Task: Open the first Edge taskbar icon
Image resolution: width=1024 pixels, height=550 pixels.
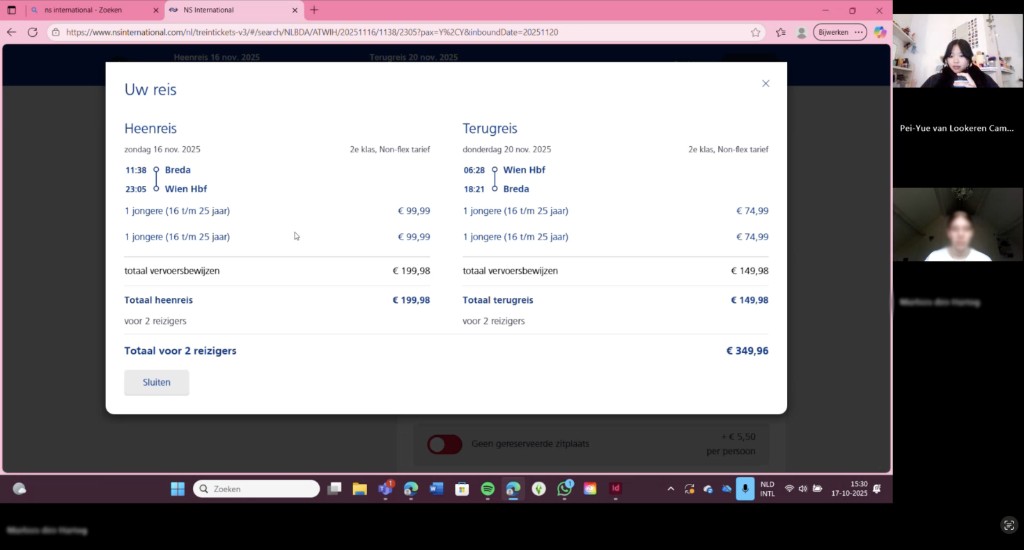Action: click(x=411, y=489)
